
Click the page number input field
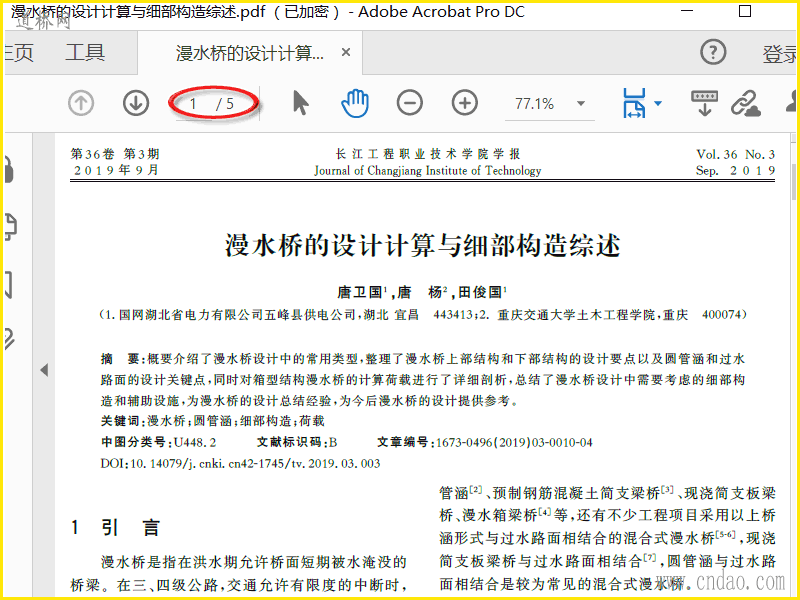[194, 104]
